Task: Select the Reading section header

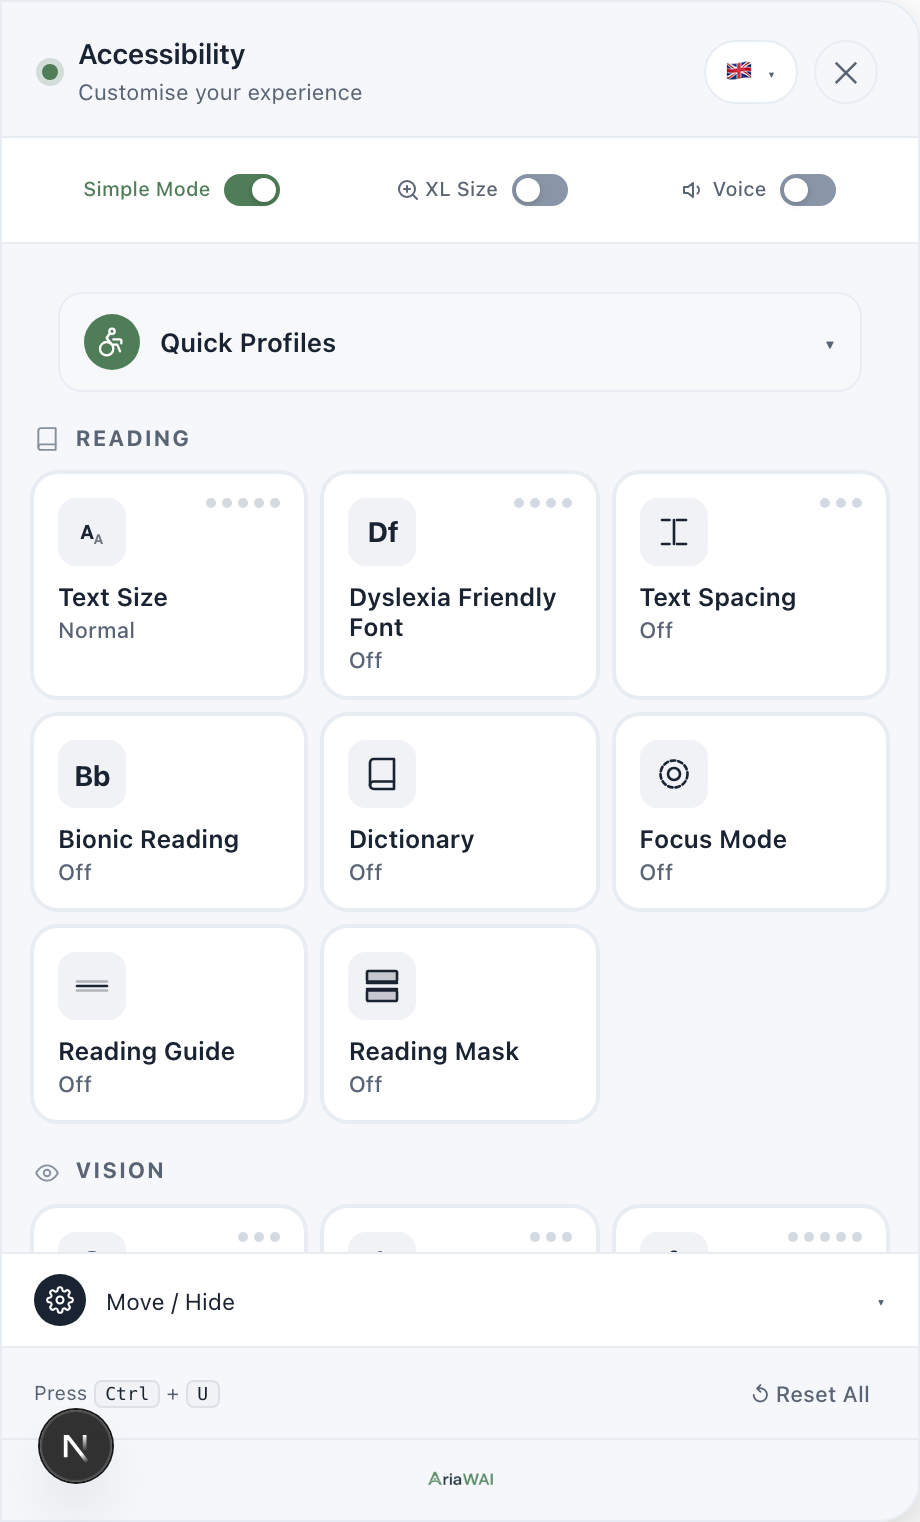Action: click(x=132, y=439)
